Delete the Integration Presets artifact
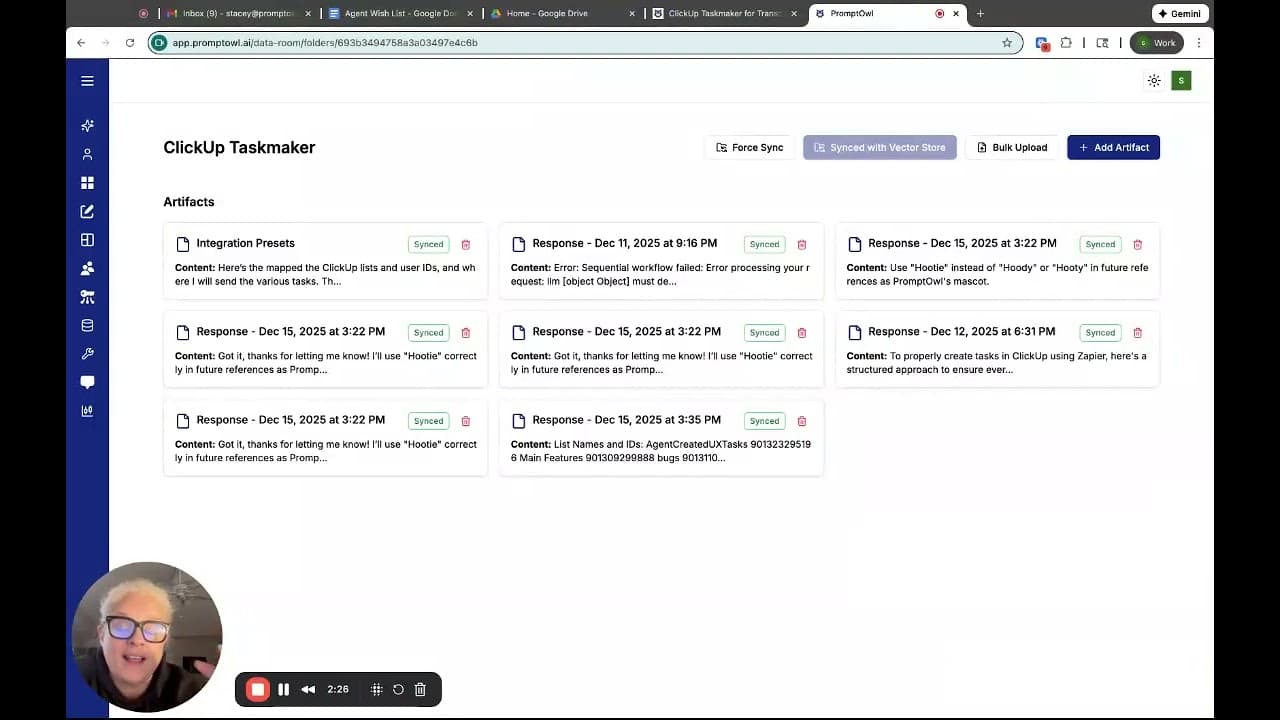This screenshot has height=720, width=1280. click(465, 244)
